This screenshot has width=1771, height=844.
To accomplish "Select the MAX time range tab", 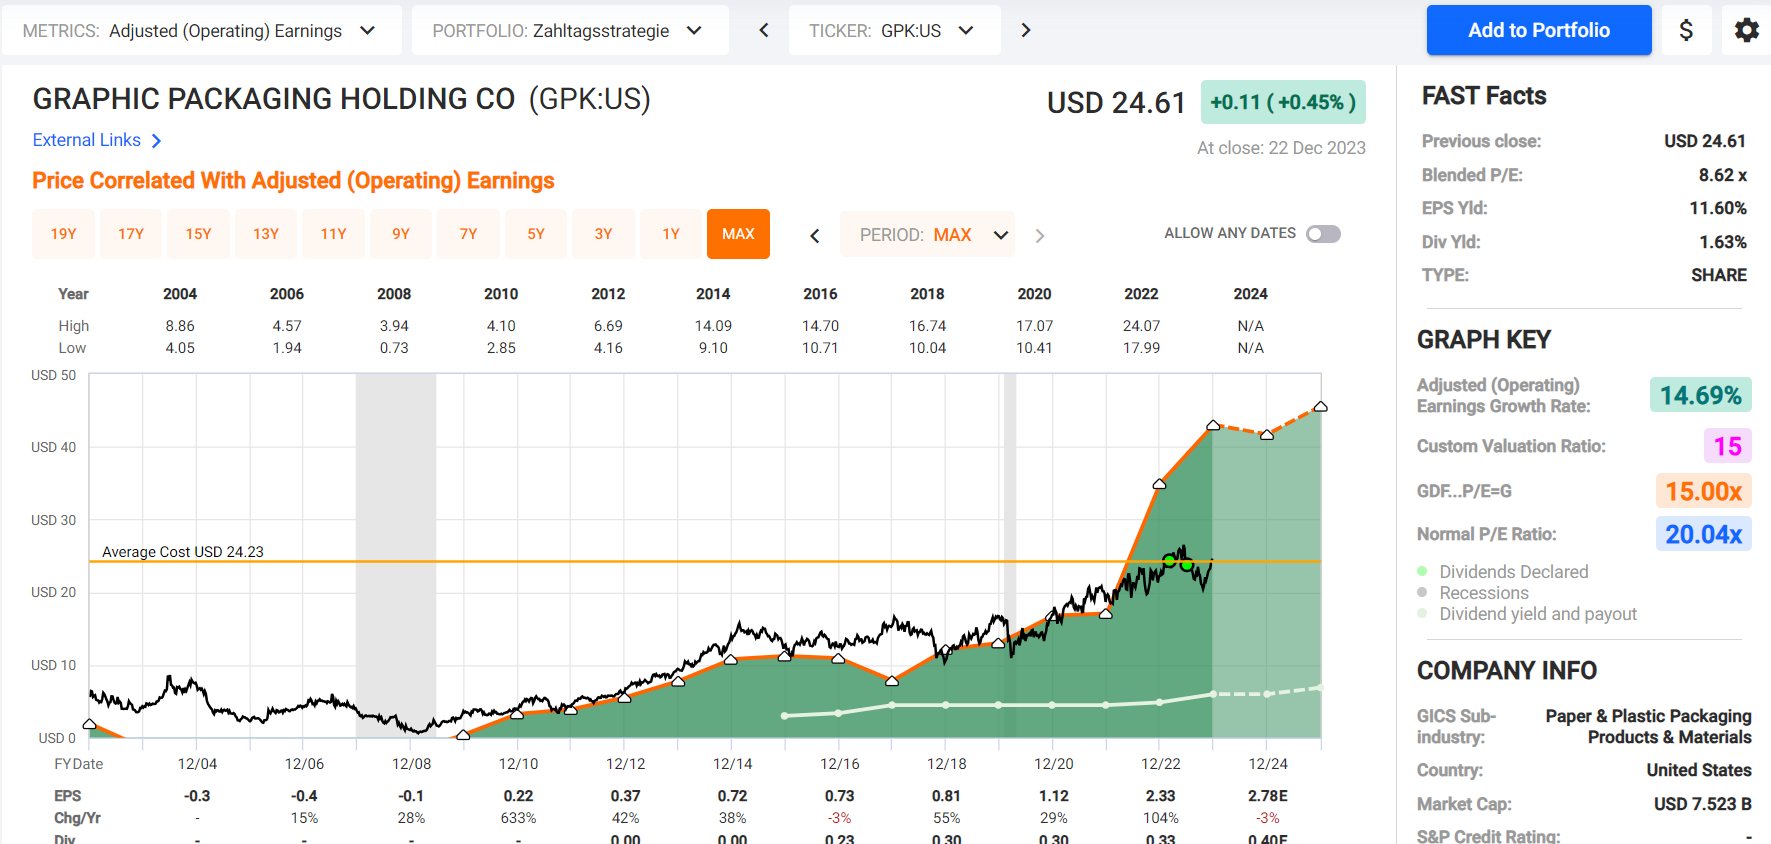I will coord(738,234).
